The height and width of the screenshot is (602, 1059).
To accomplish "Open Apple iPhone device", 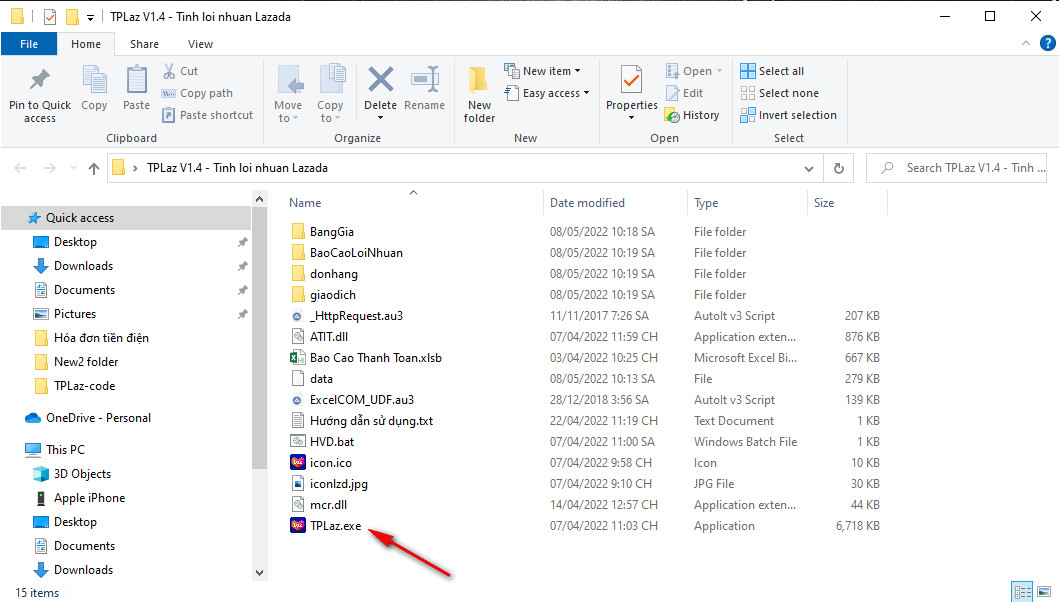I will 89,498.
